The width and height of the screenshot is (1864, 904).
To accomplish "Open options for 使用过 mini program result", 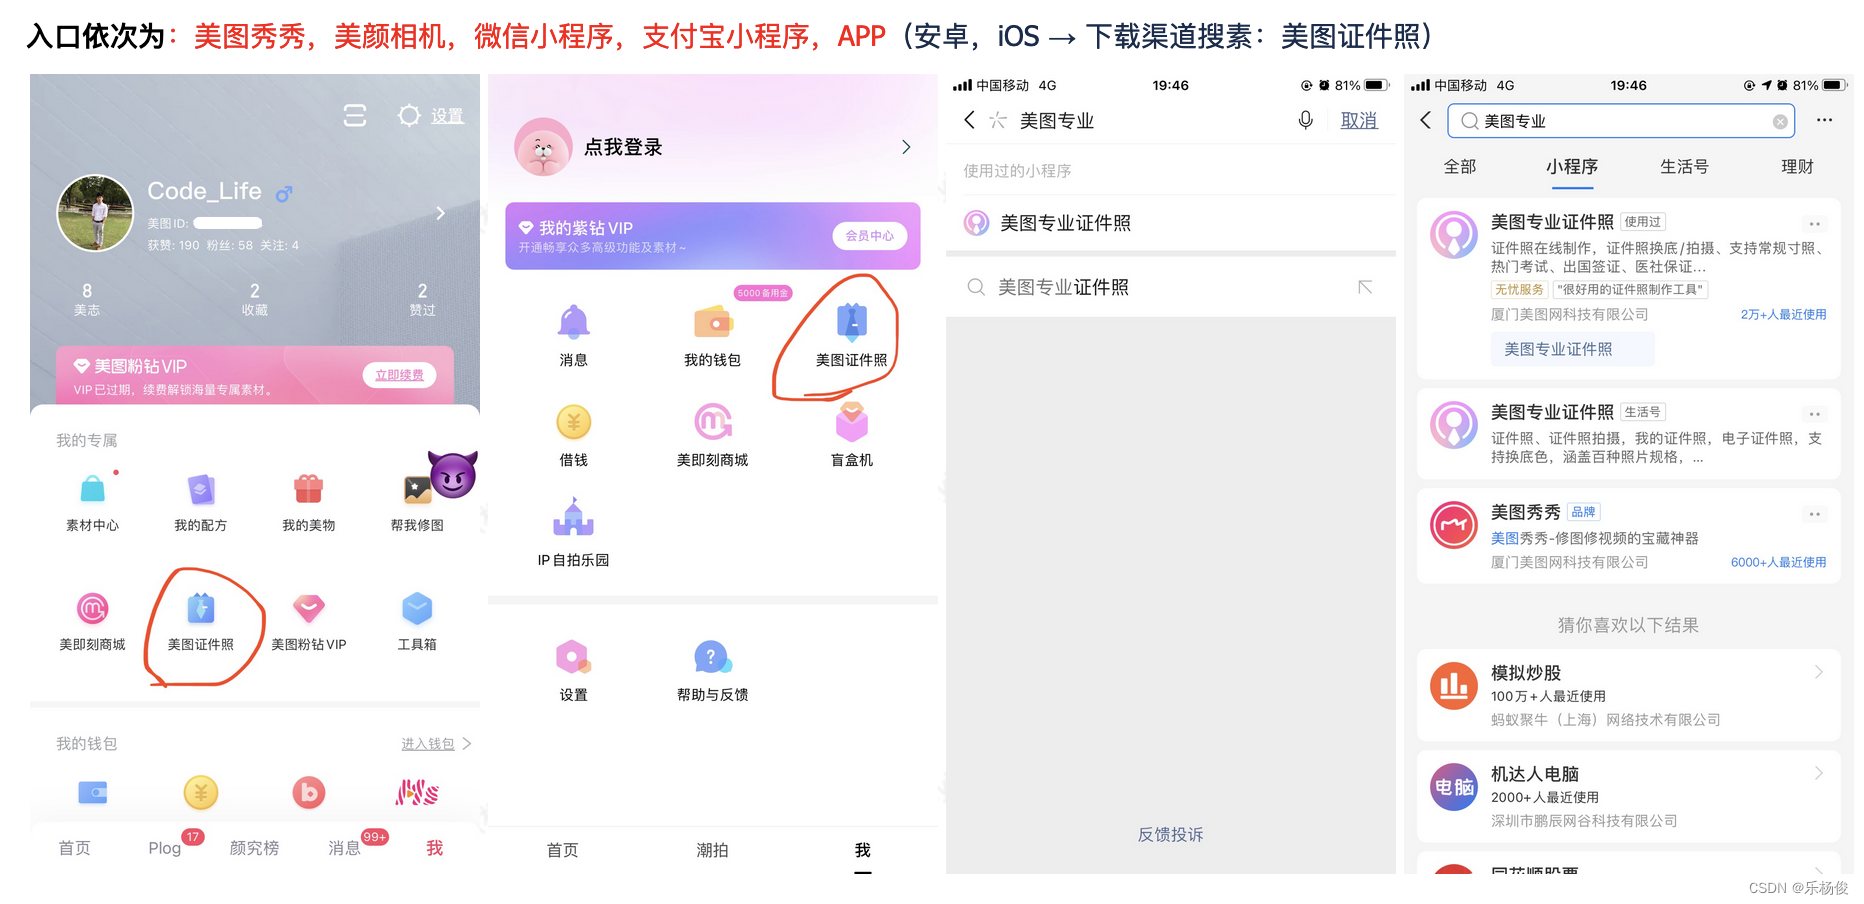I will [x=1815, y=224].
